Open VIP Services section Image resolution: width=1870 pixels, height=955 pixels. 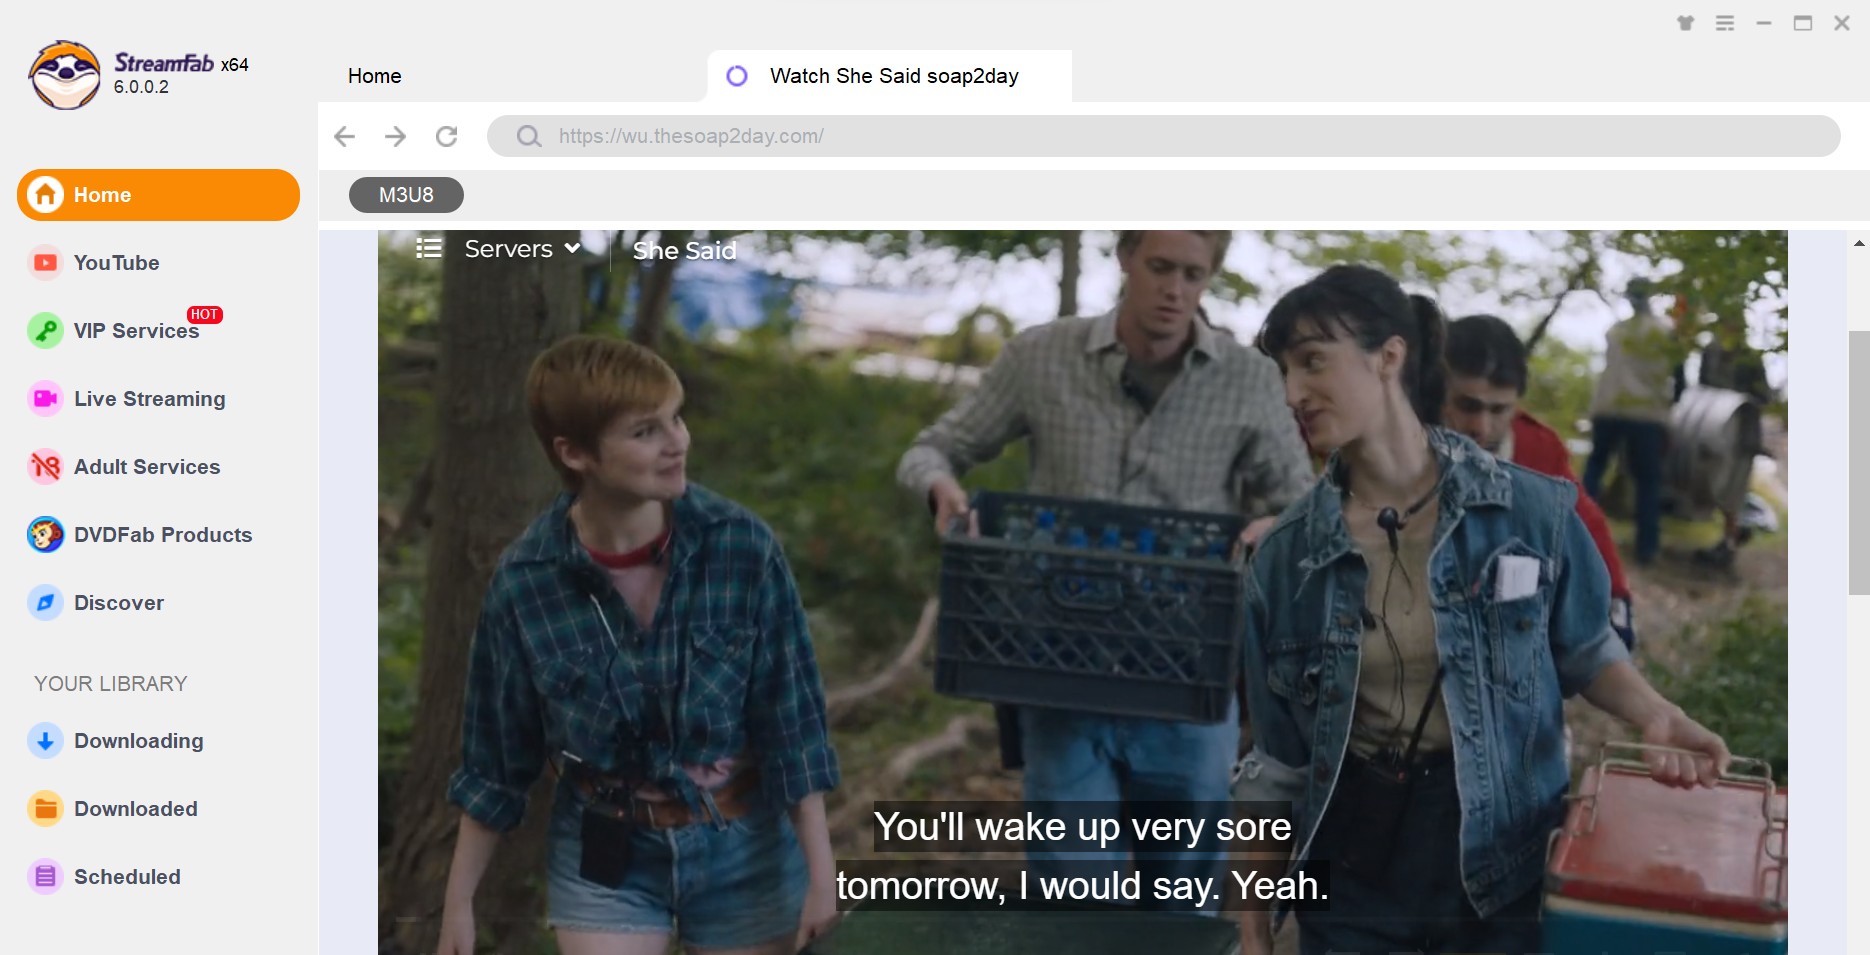(136, 331)
